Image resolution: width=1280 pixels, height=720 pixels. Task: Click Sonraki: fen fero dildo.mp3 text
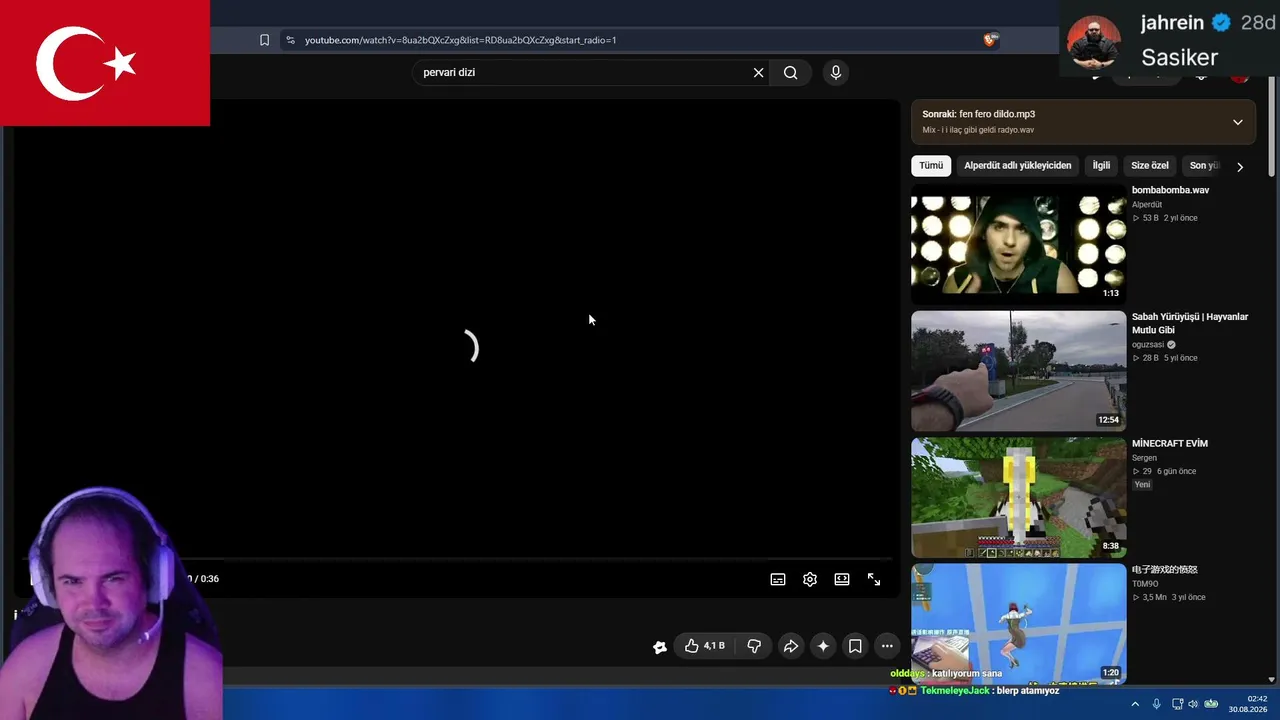coord(978,114)
